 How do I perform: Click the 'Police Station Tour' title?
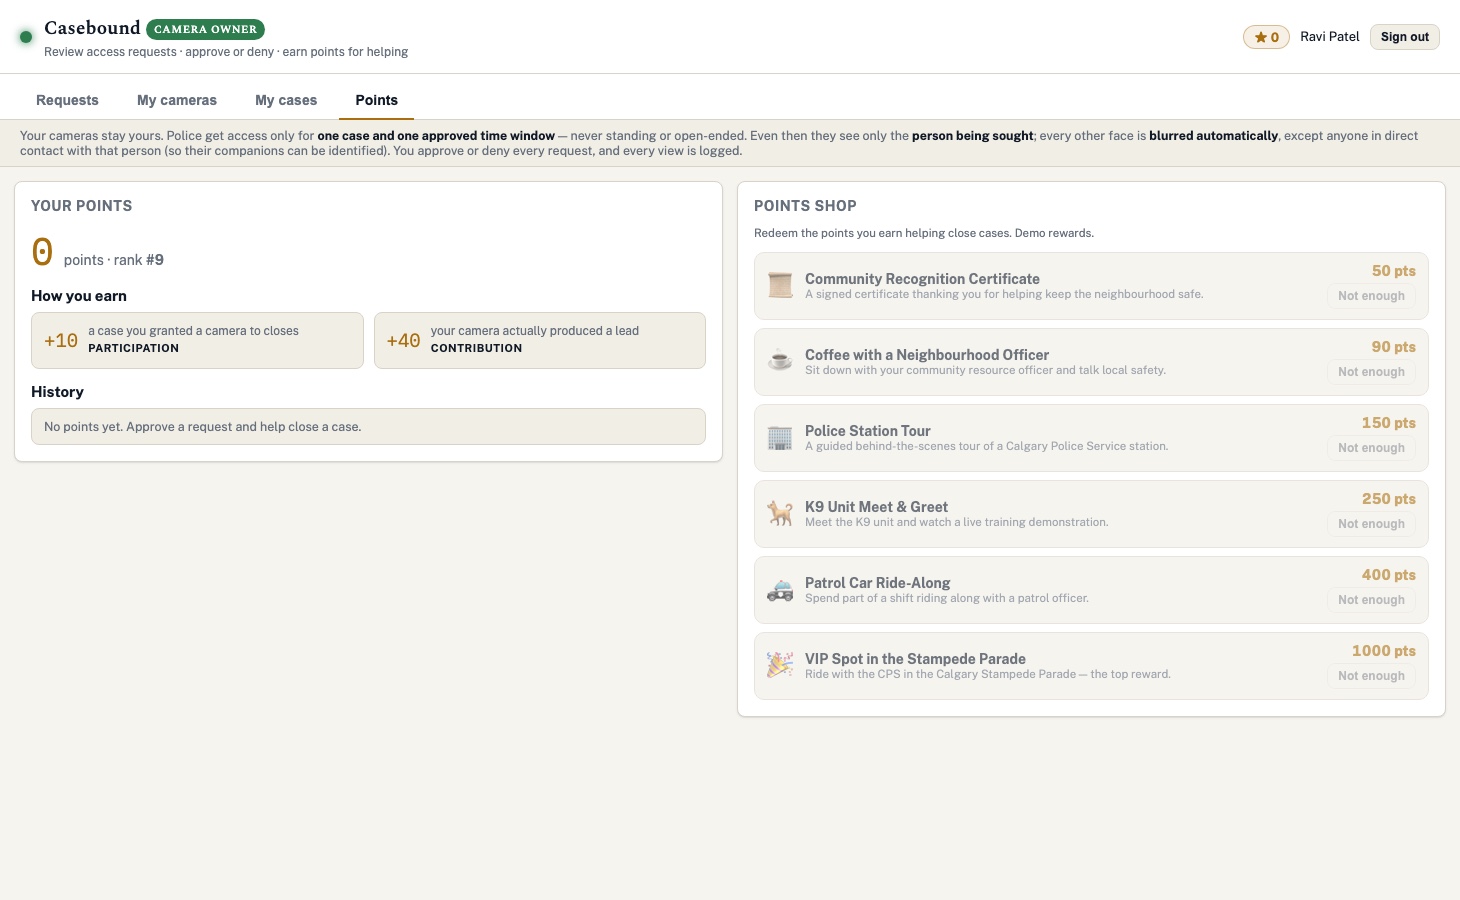tap(868, 431)
